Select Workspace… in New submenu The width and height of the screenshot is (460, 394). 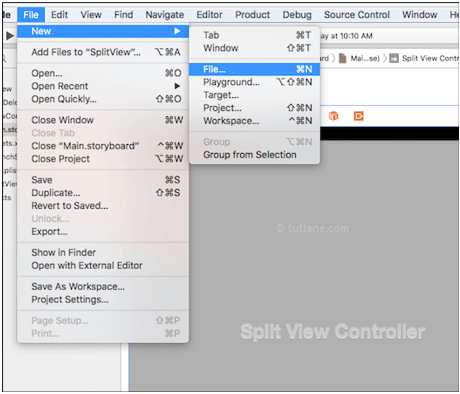255,121
